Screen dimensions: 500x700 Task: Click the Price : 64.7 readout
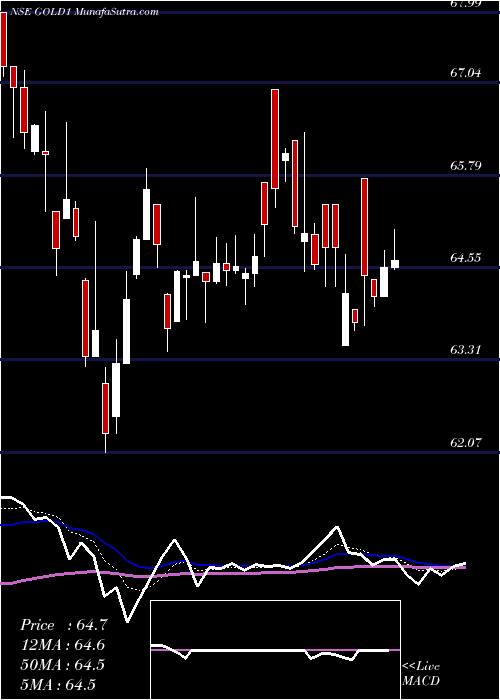64,625
